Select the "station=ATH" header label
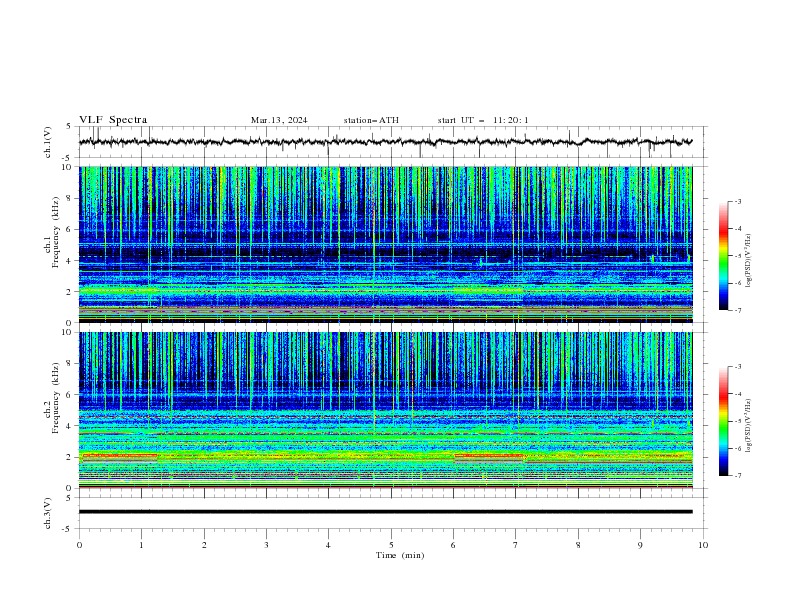This screenshot has width=792, height=612. pyautogui.click(x=371, y=120)
